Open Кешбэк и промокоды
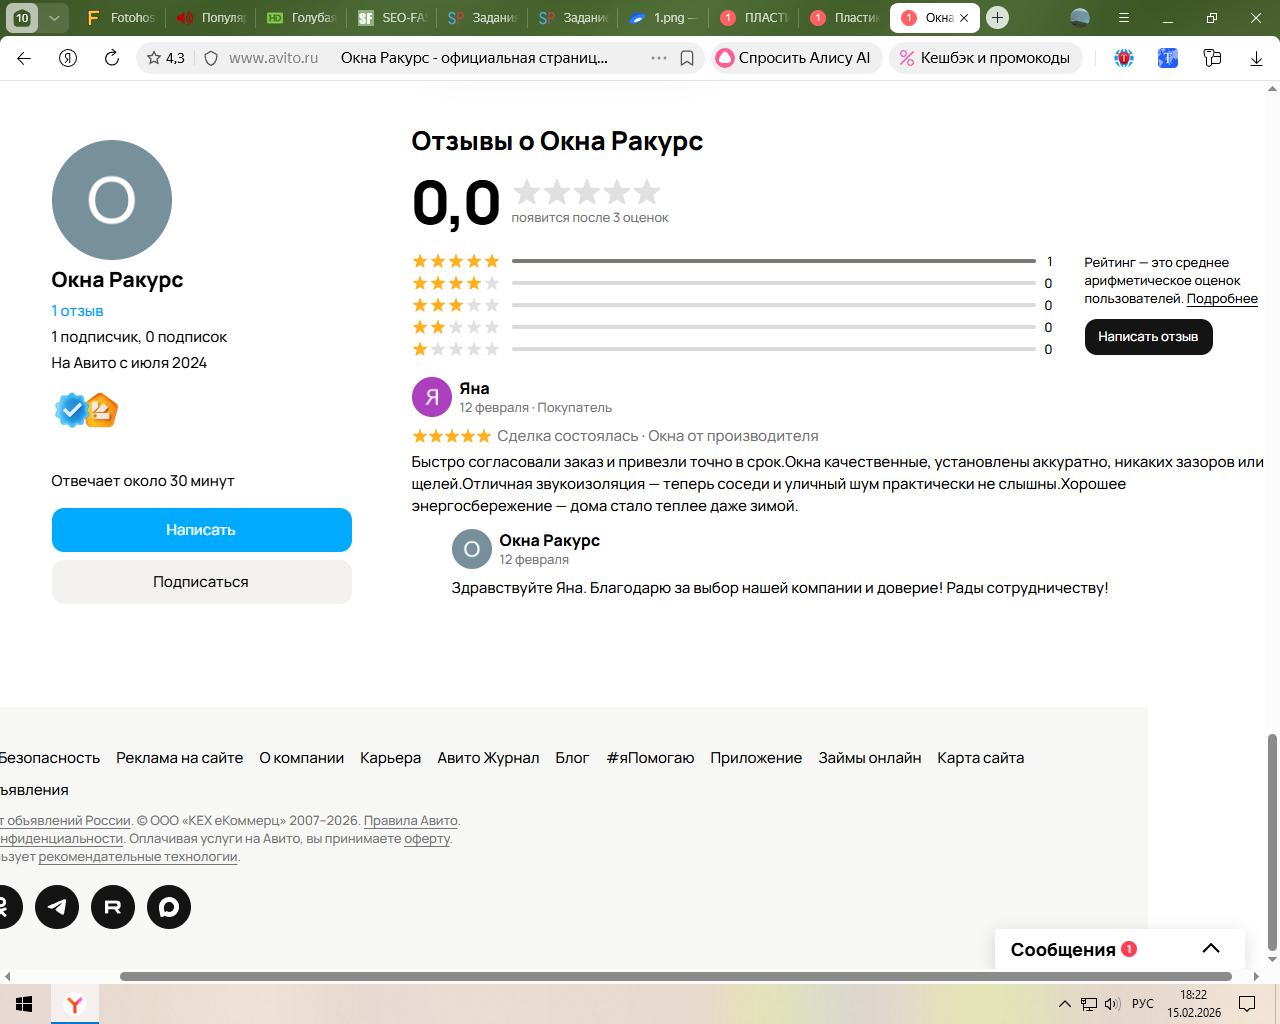 coord(986,58)
